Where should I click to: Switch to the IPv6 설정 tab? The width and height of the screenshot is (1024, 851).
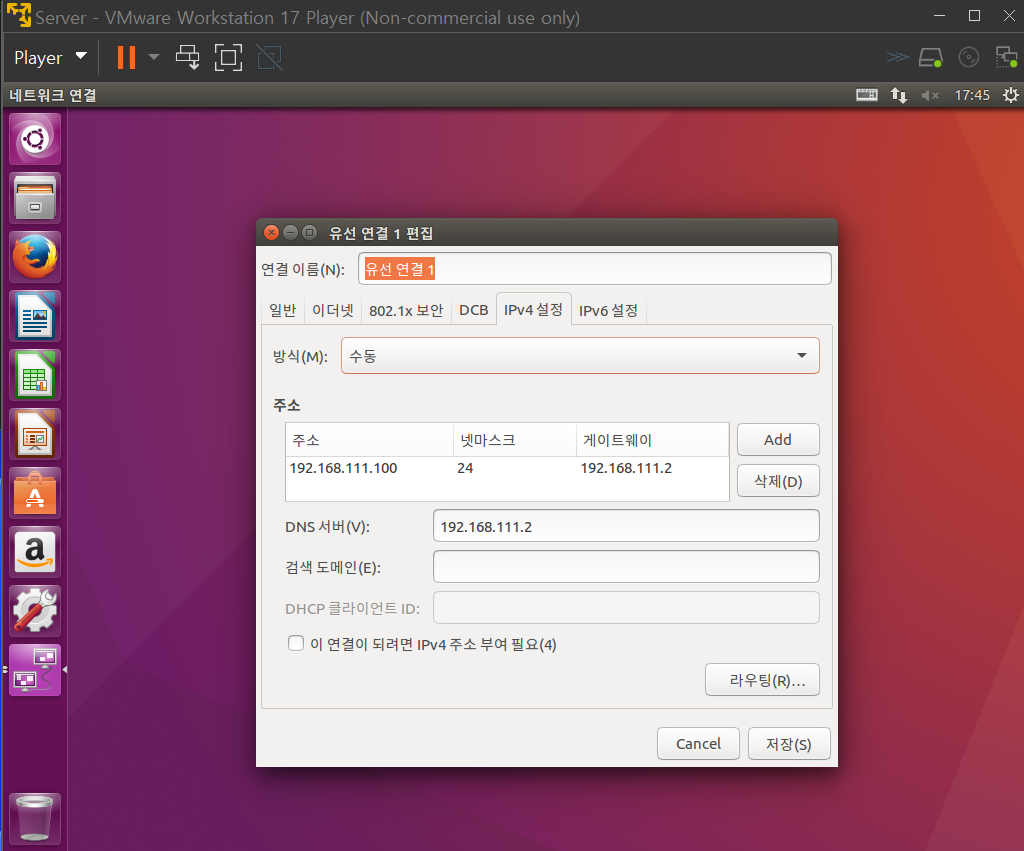coord(608,310)
